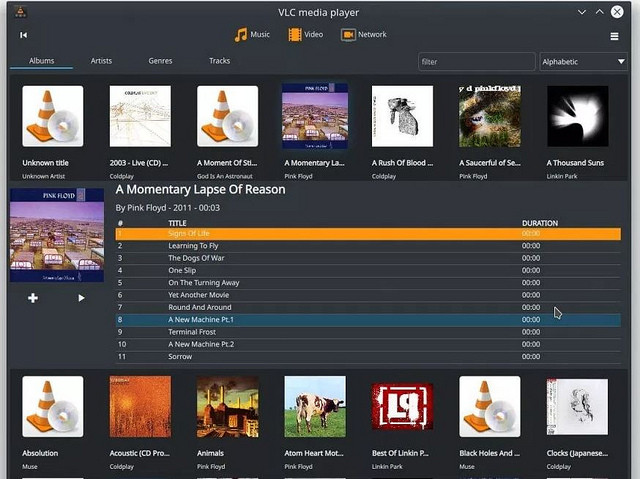Select the Animals album cover
Screen dimensions: 640x479
pos(227,406)
